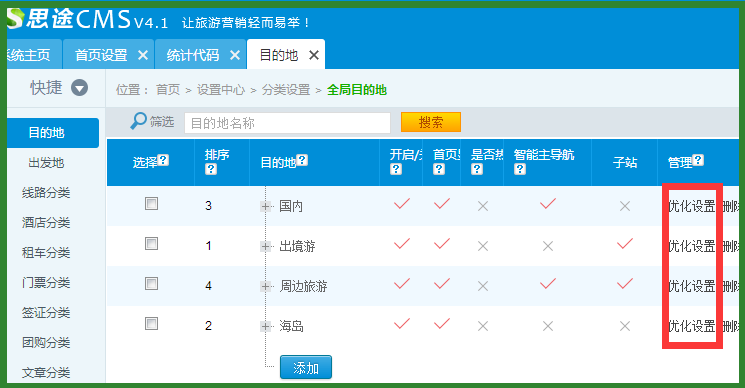Screen dimensions: 745x388
Task: Click help icon next to 管理 header
Action: click(698, 160)
